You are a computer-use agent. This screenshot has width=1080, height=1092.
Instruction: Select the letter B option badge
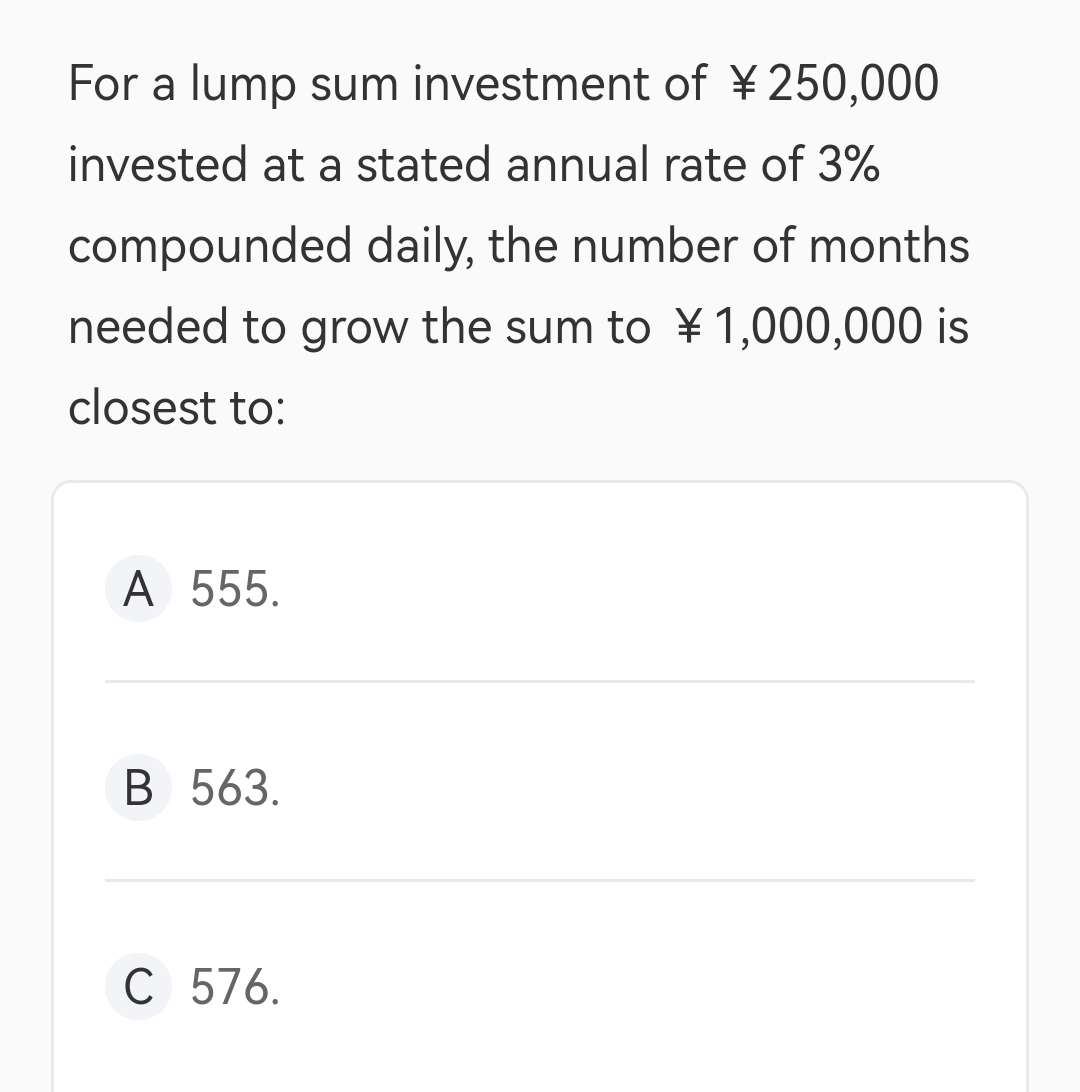138,788
